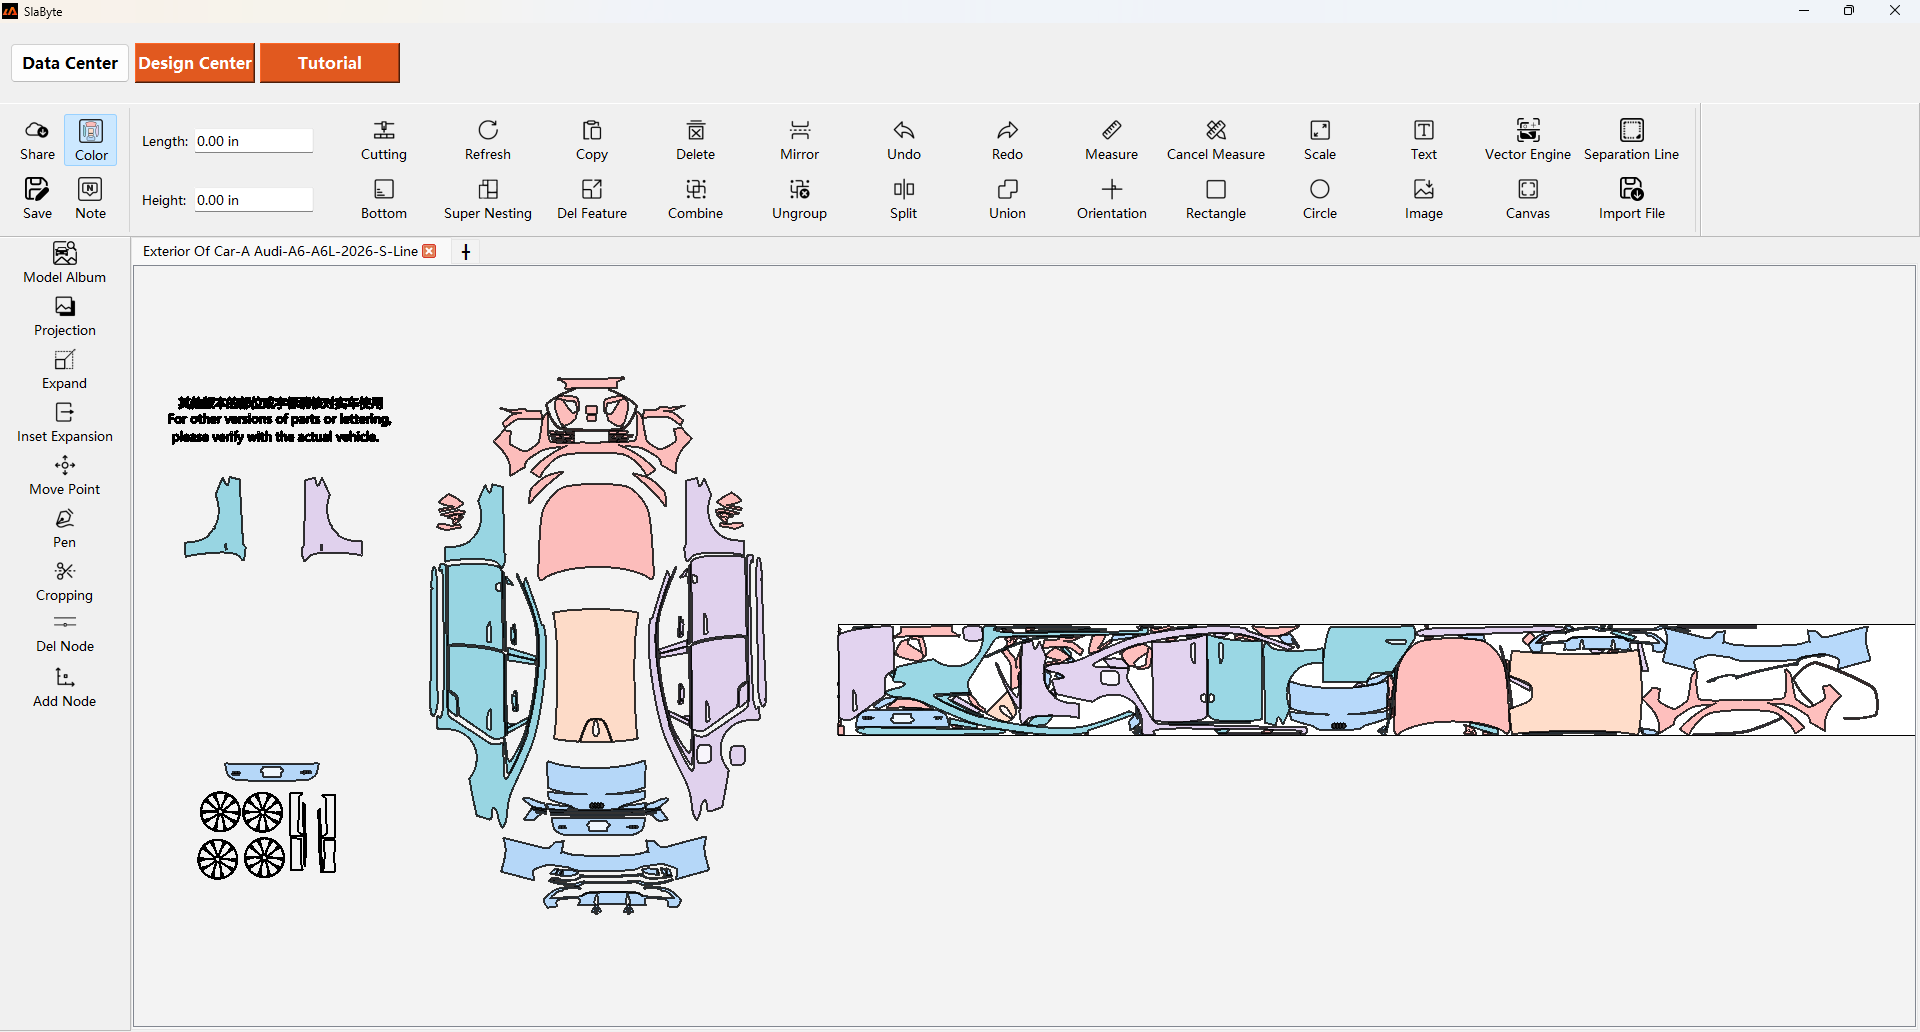Open the Model Album panel
This screenshot has height=1032, width=1920.
[65, 263]
